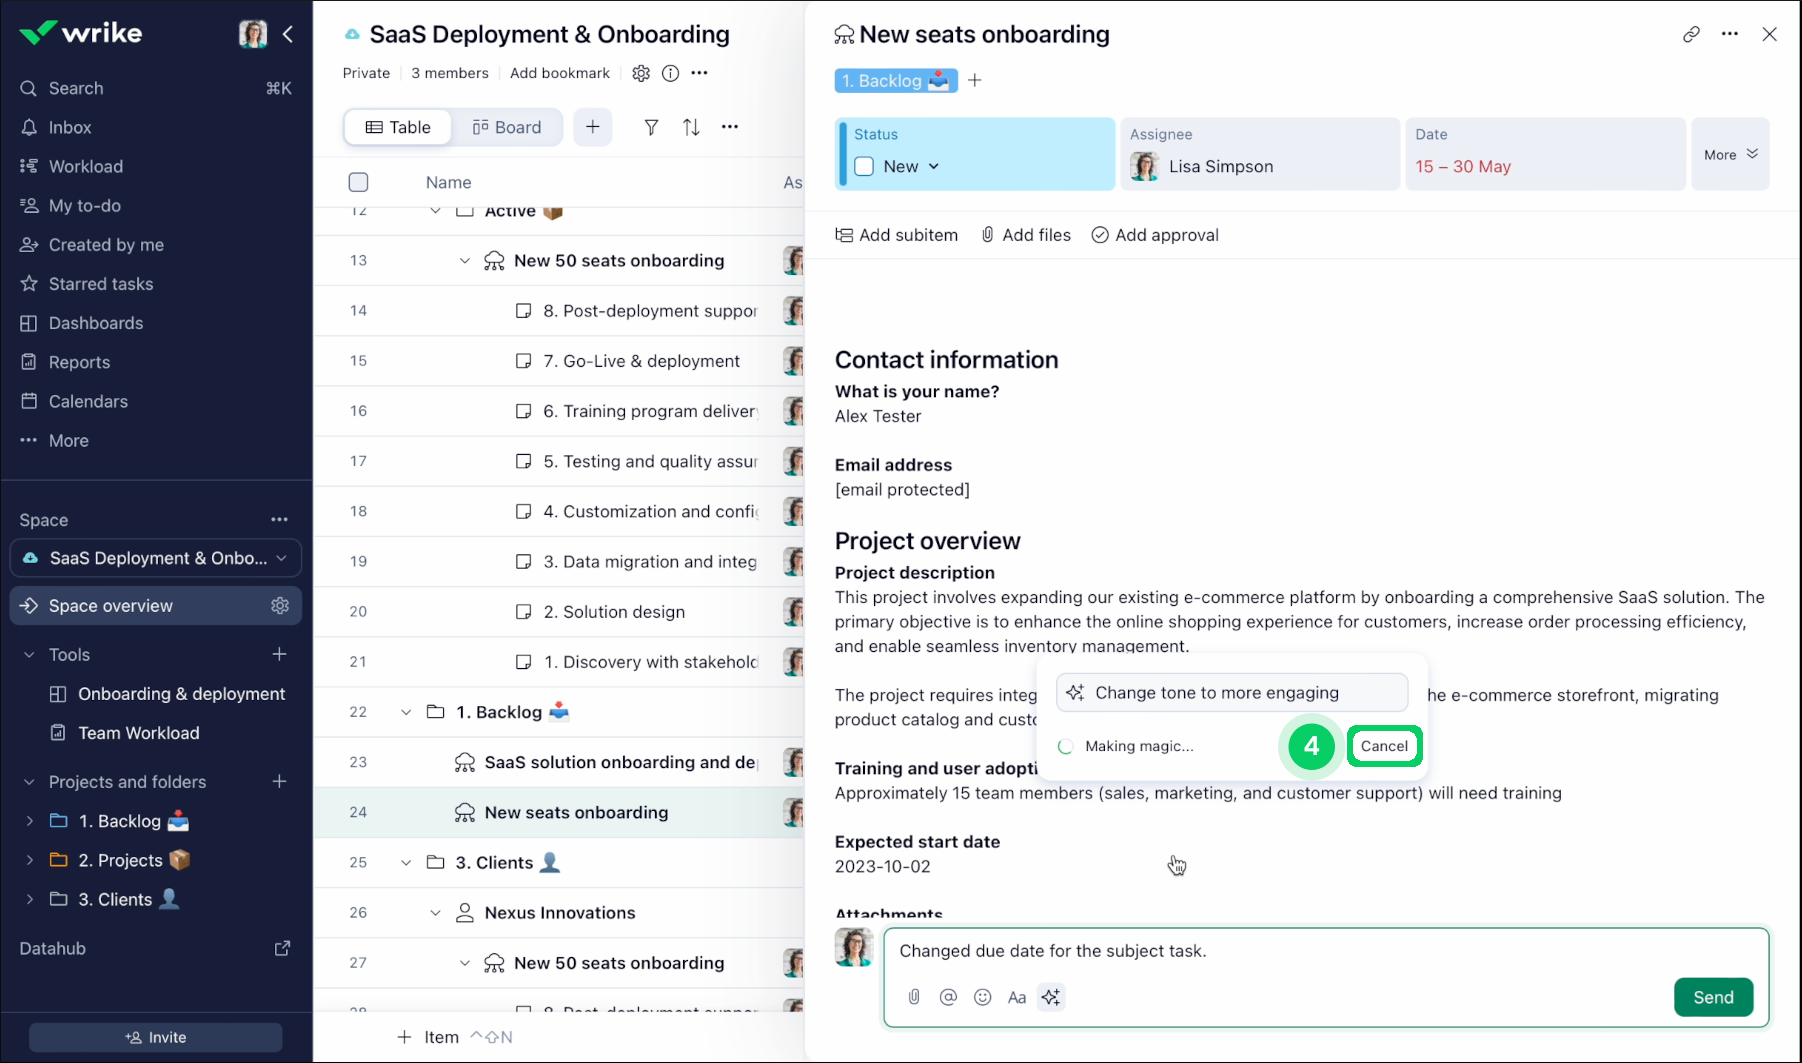The width and height of the screenshot is (1802, 1063).
Task: Expand More fields in the task panel
Action: coord(1730,154)
